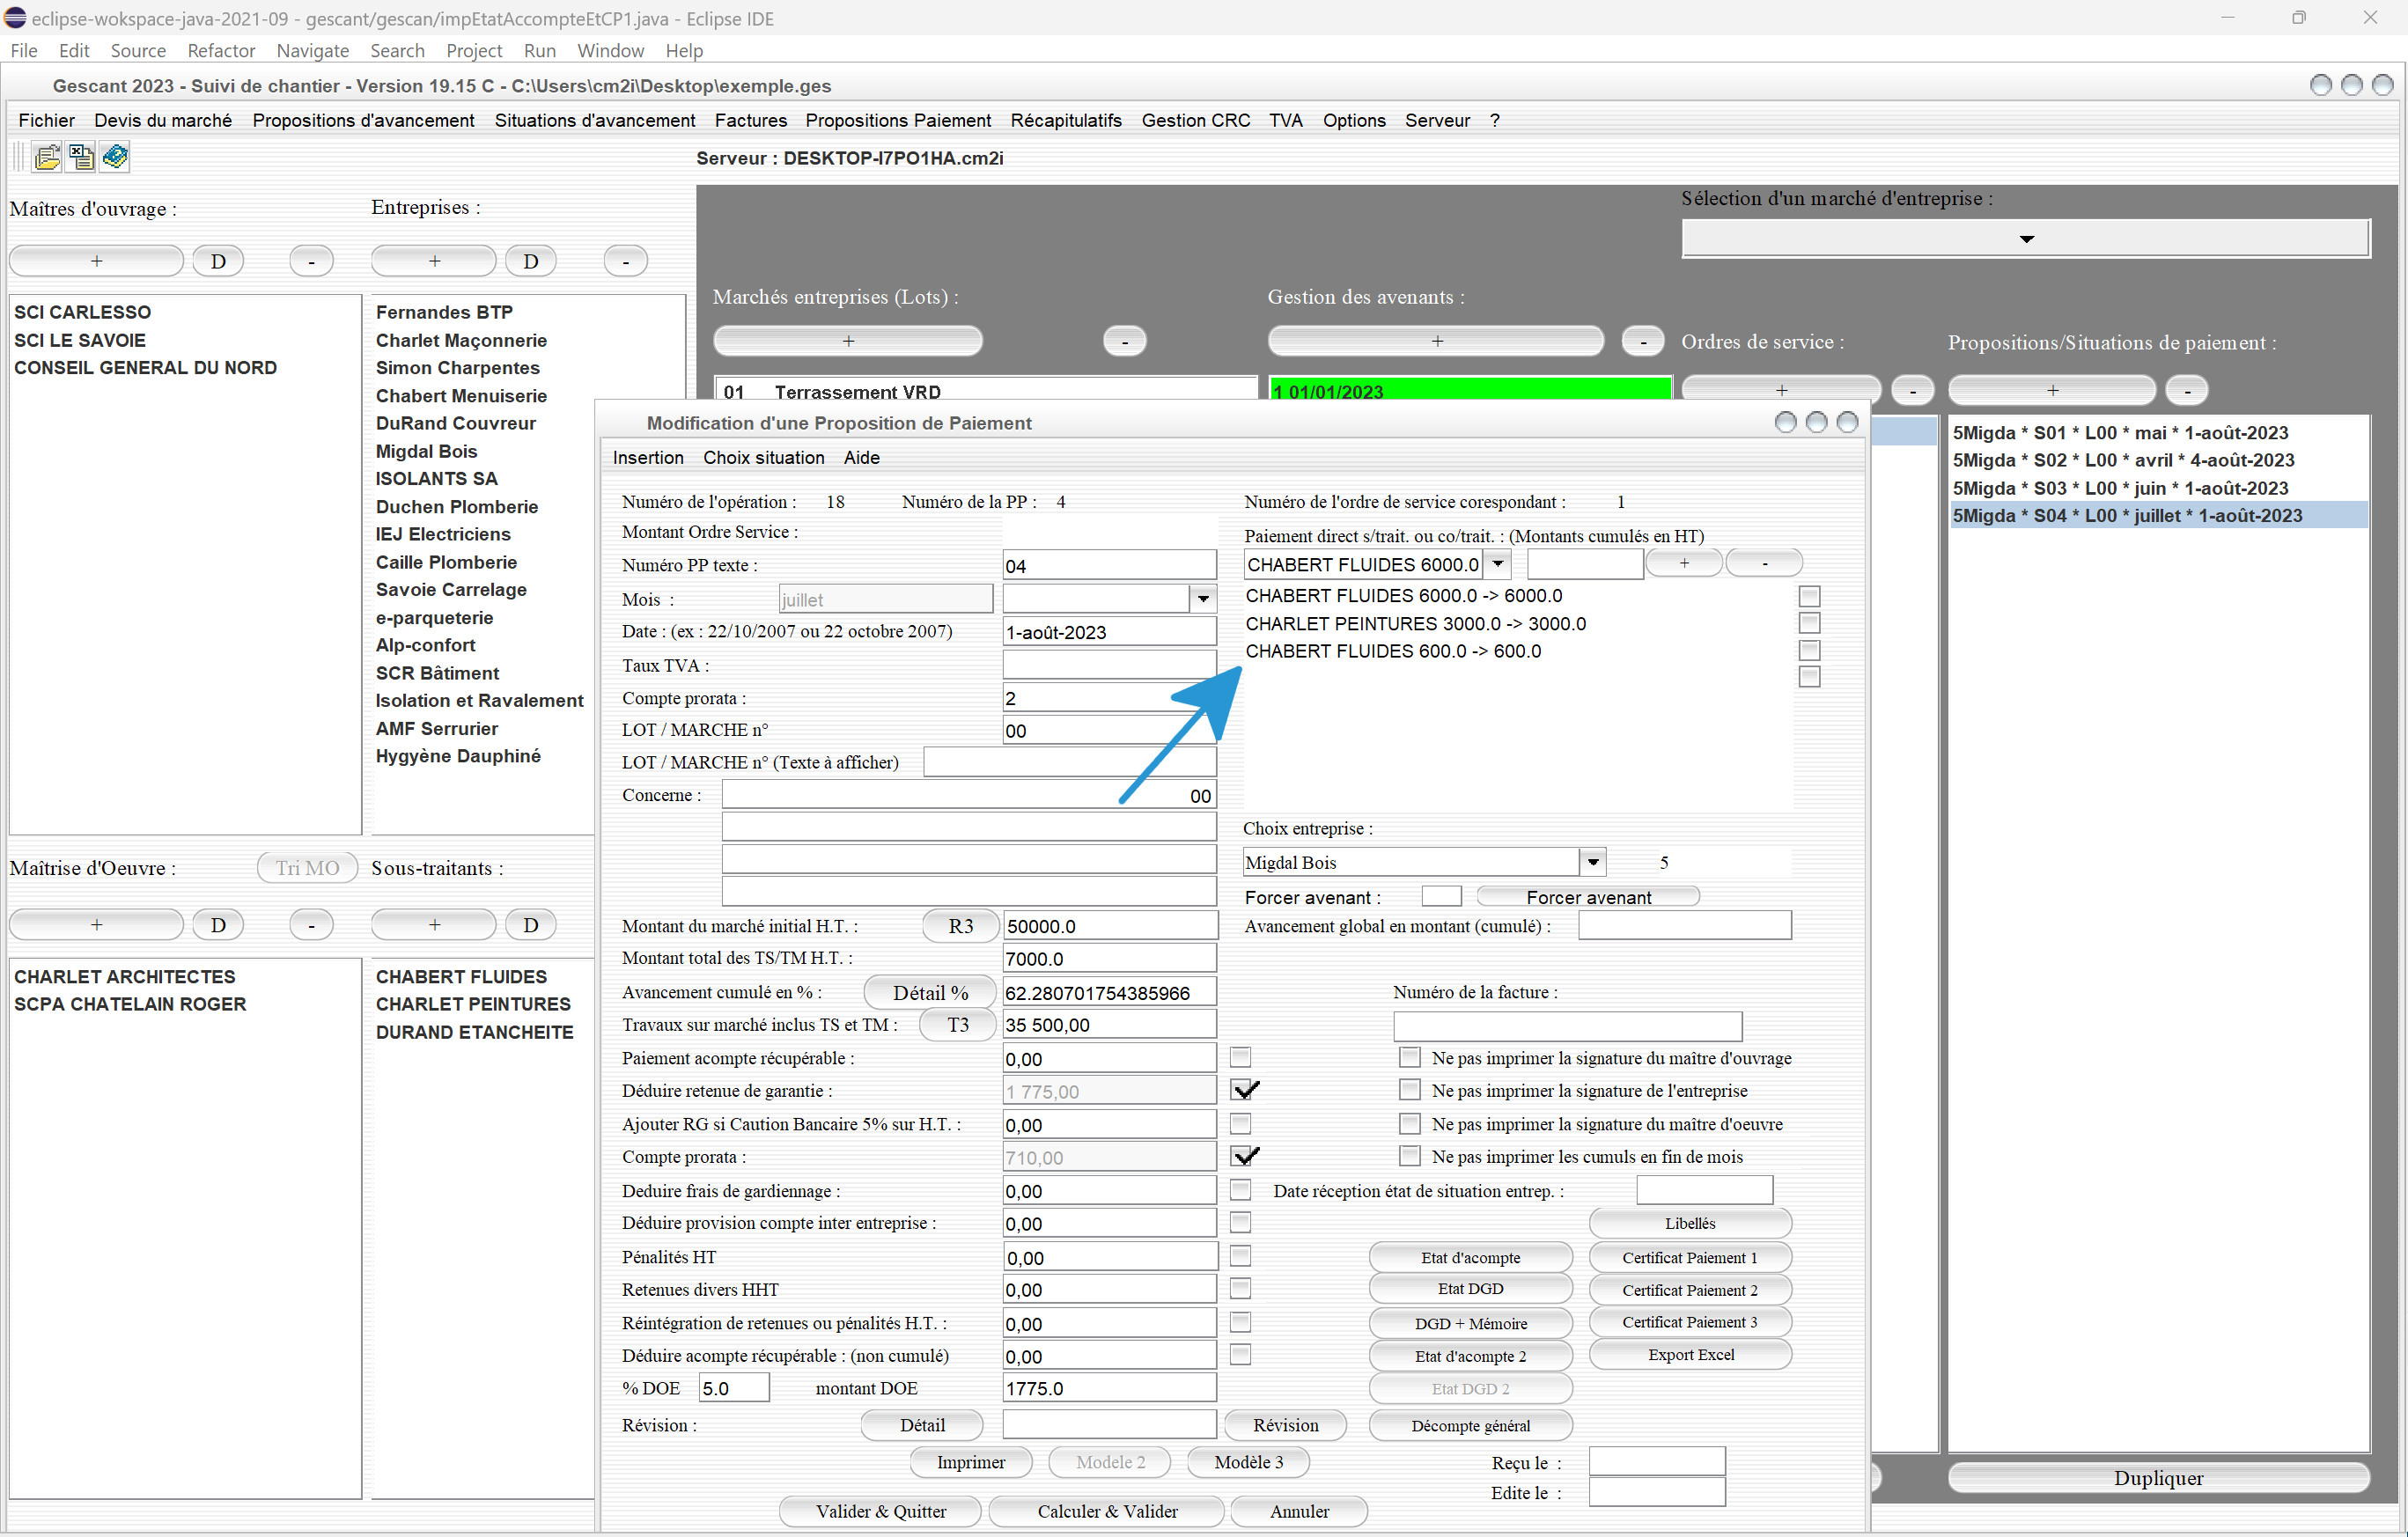The width and height of the screenshot is (2408, 1537).
Task: Click + button under Ordres de service
Action: point(1781,390)
